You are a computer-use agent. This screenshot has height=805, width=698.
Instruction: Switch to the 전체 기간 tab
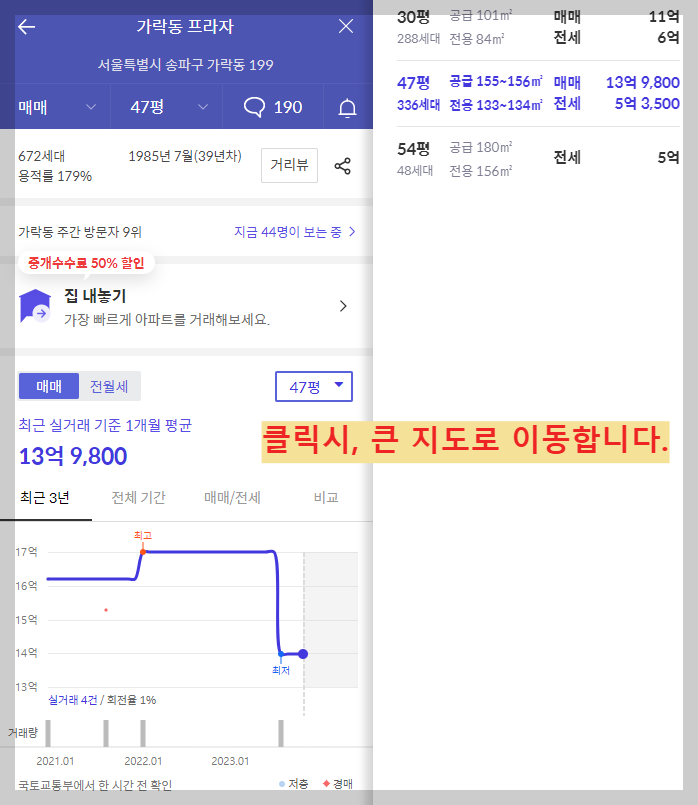[x=139, y=497]
